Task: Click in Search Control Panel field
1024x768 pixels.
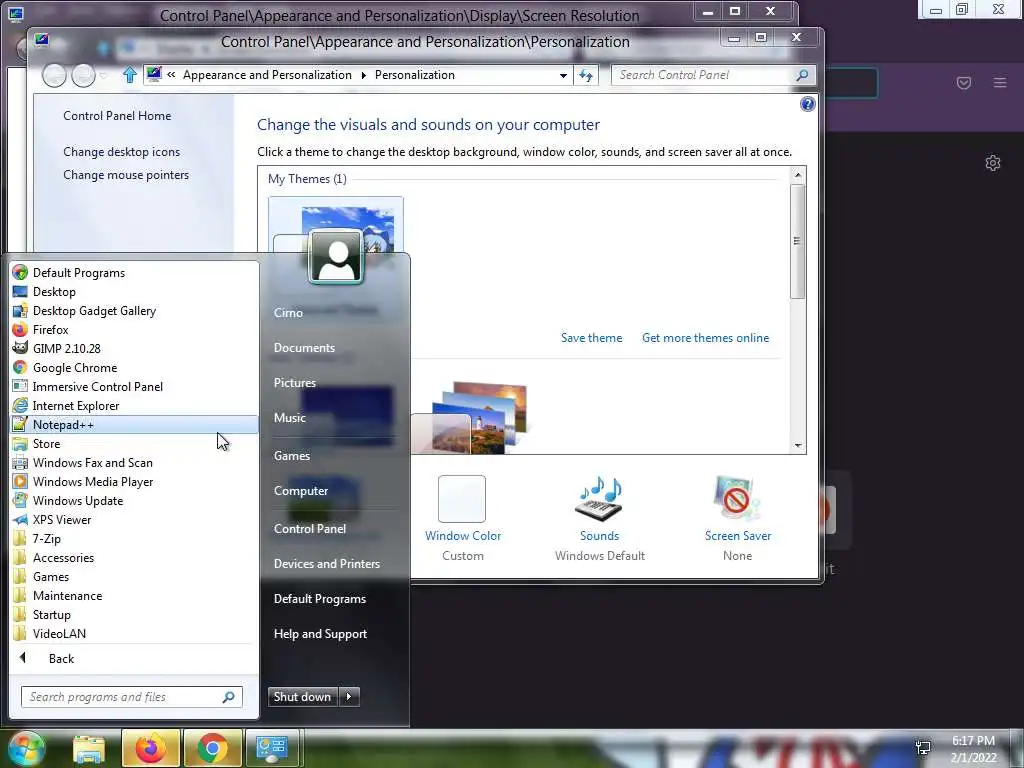Action: (712, 75)
